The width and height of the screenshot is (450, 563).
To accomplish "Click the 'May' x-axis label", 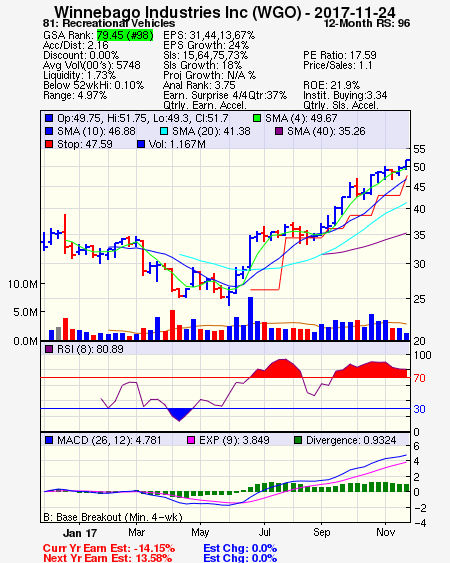I will pos(200,532).
